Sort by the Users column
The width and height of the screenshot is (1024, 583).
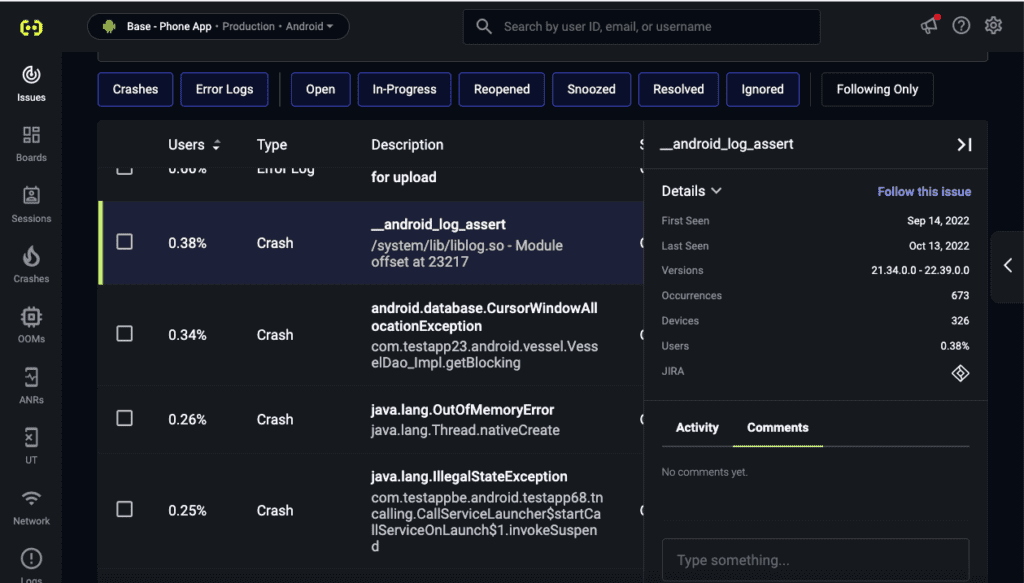tap(194, 145)
